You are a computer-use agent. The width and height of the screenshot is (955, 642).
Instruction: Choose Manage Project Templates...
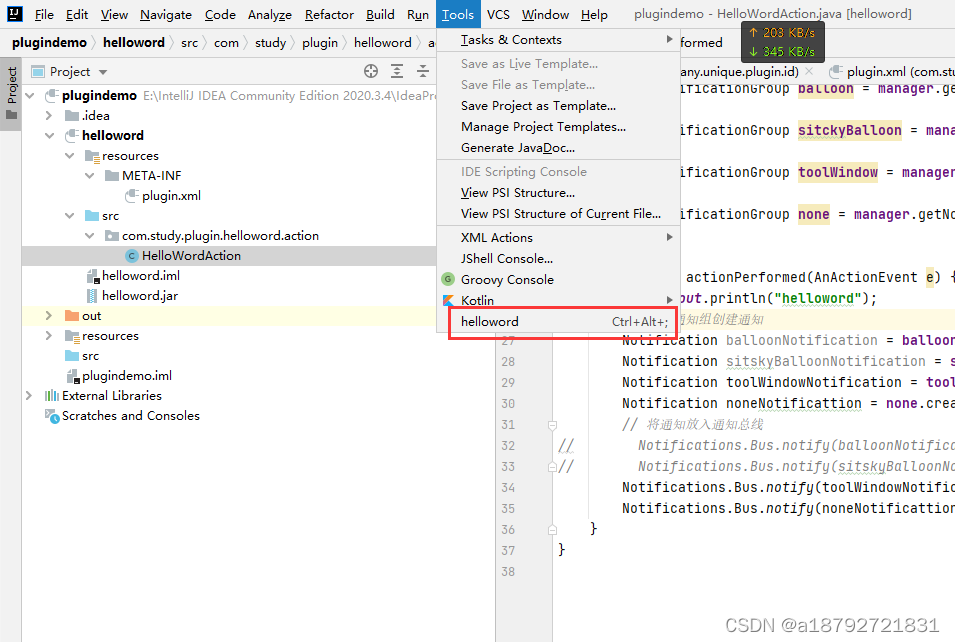point(558,127)
